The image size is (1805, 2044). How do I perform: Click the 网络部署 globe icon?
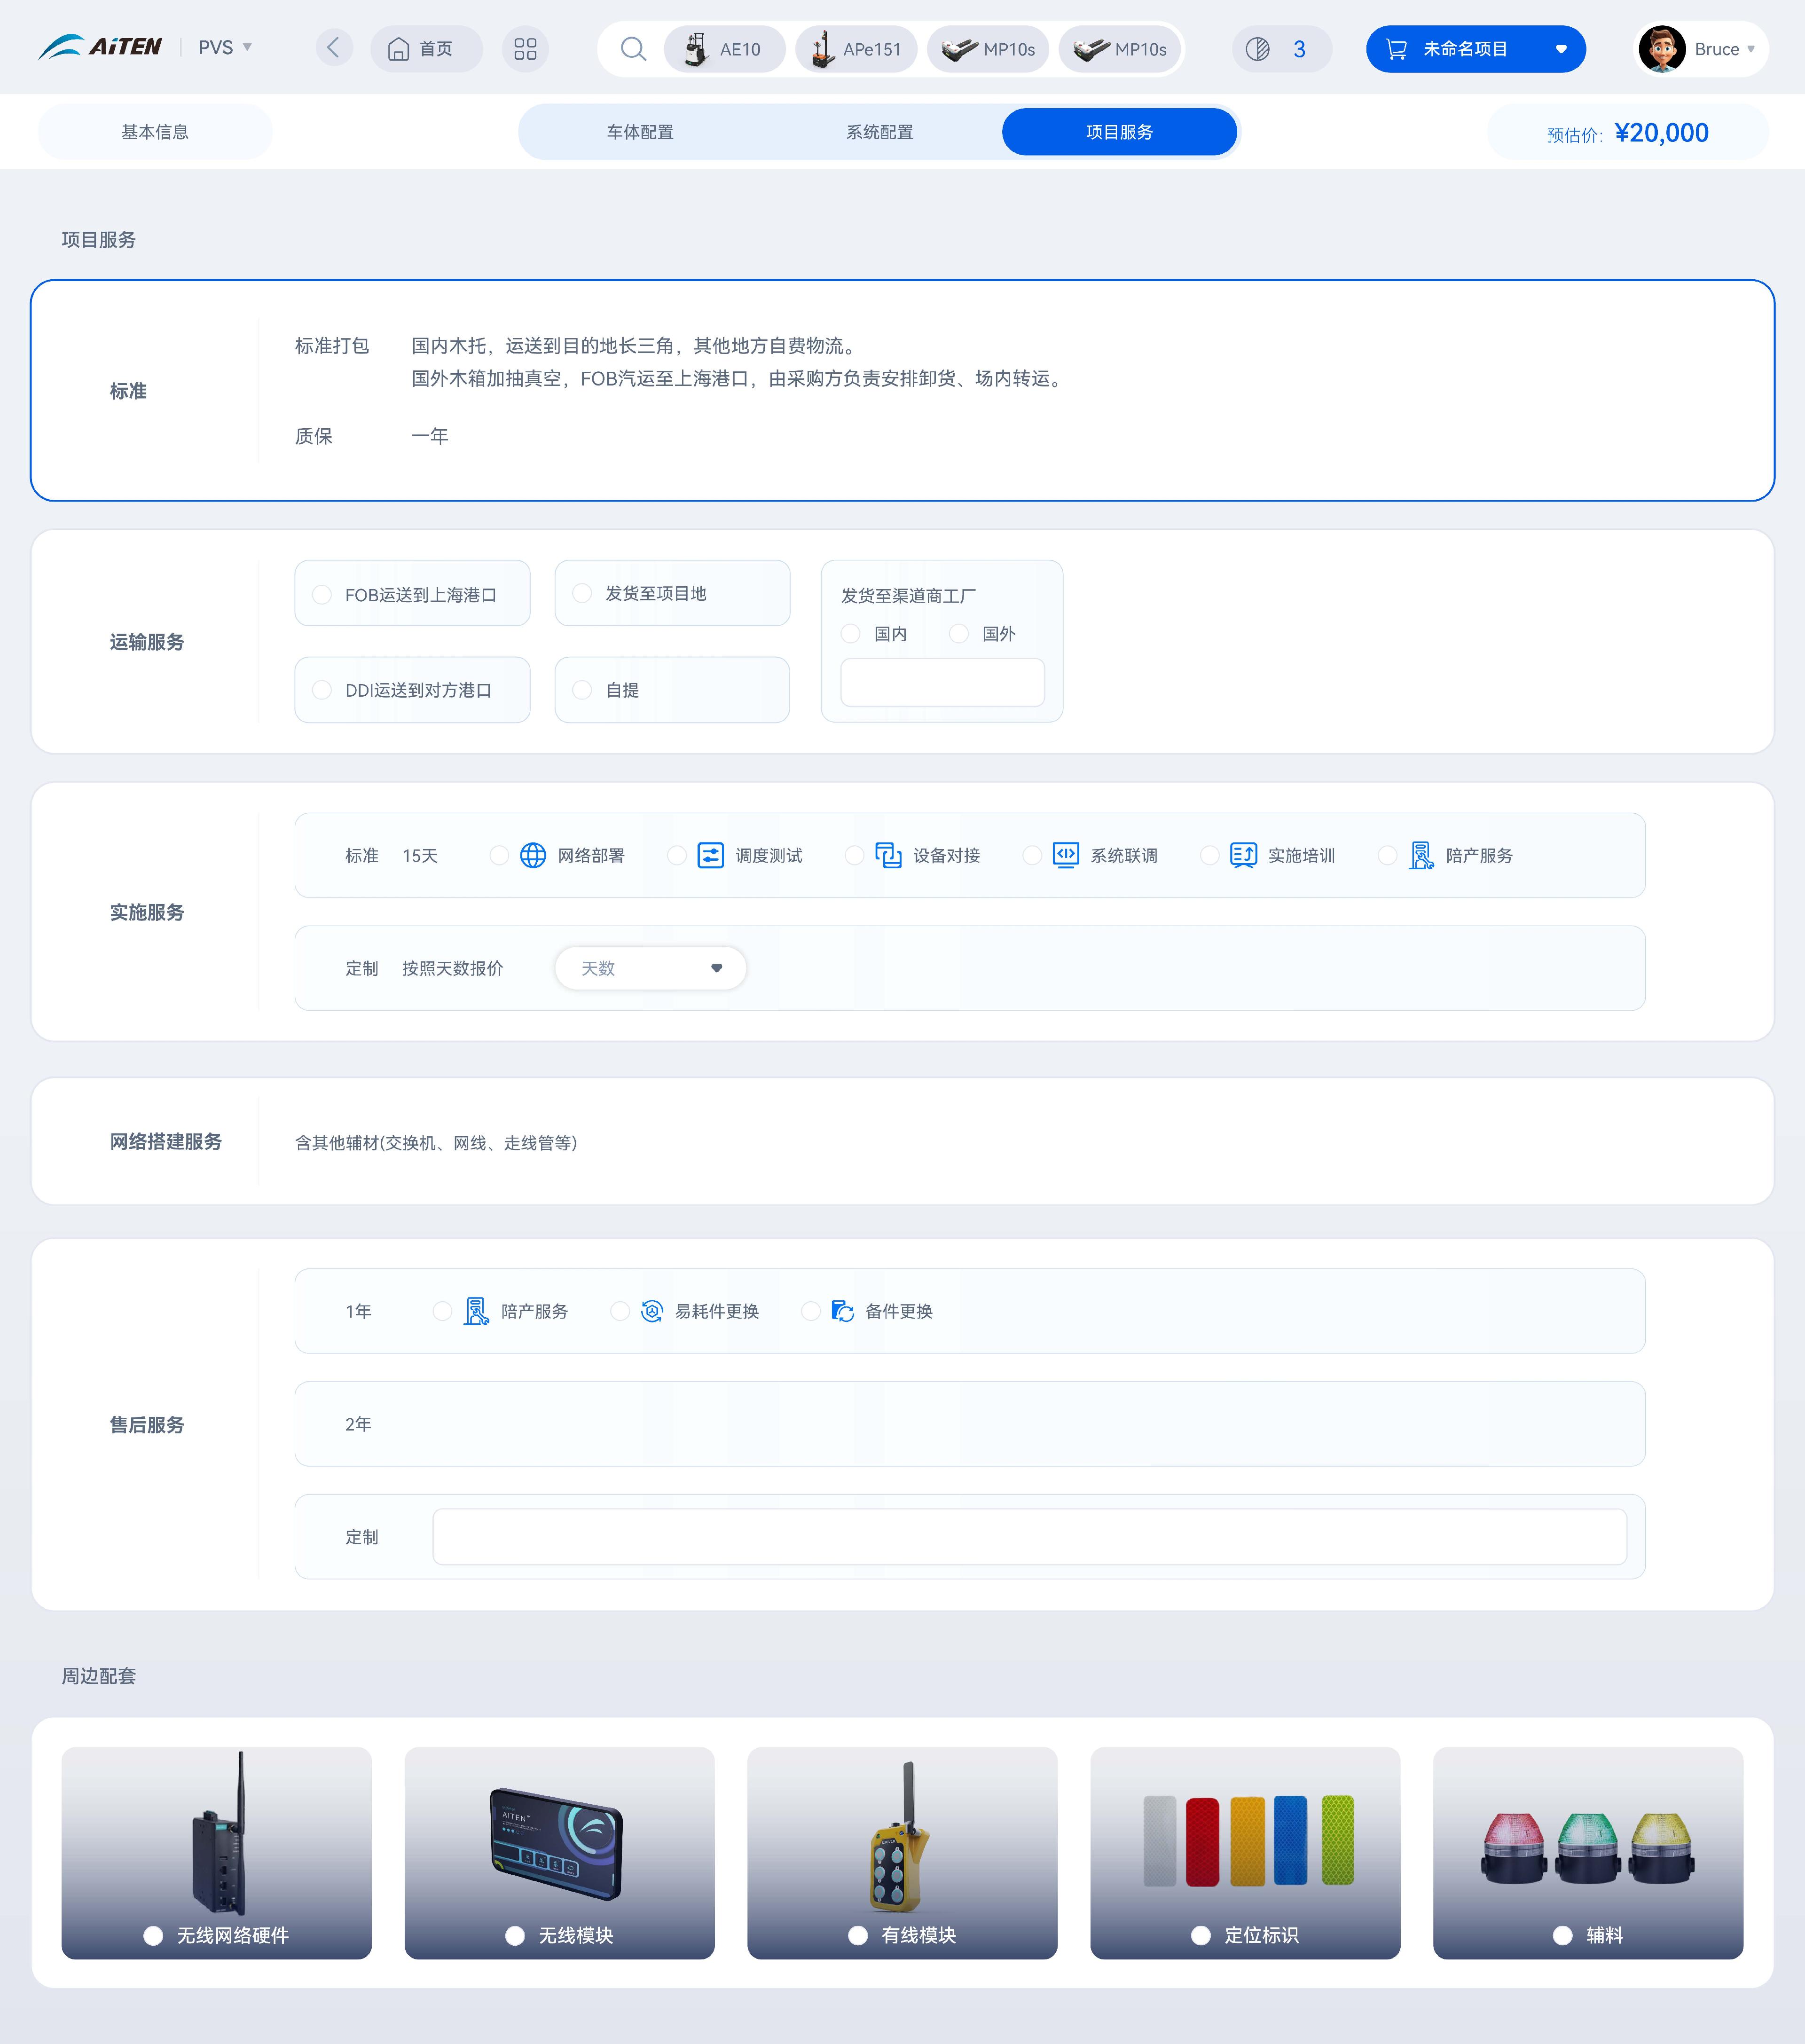533,856
